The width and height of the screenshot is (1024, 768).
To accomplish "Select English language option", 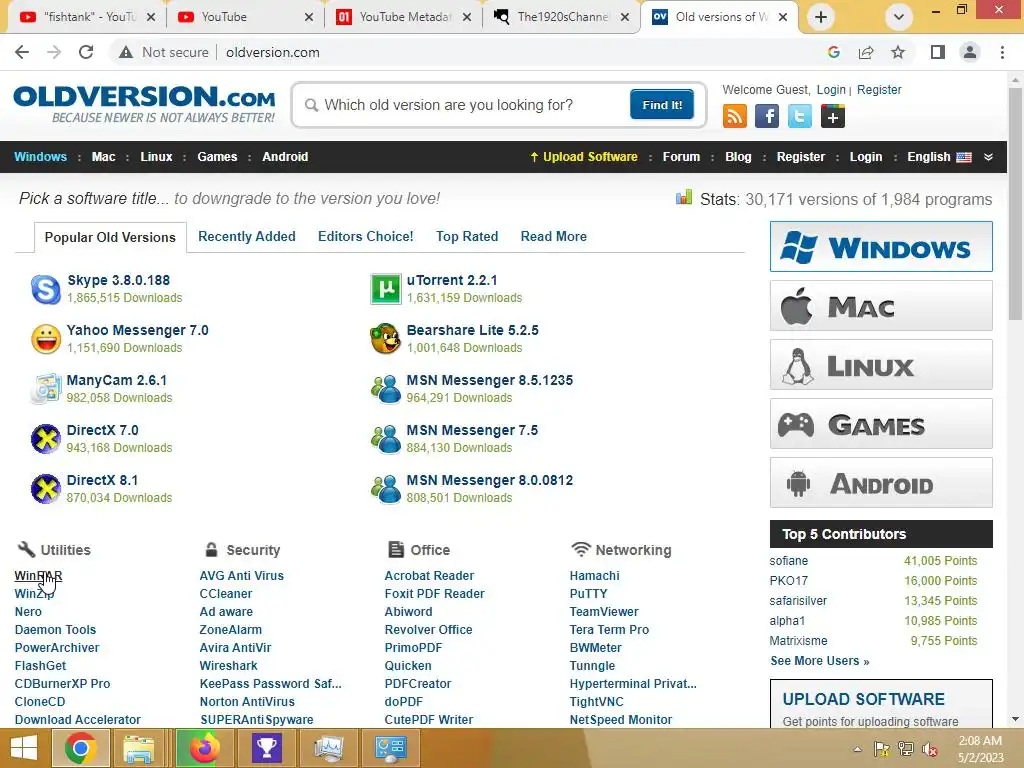I will point(939,157).
